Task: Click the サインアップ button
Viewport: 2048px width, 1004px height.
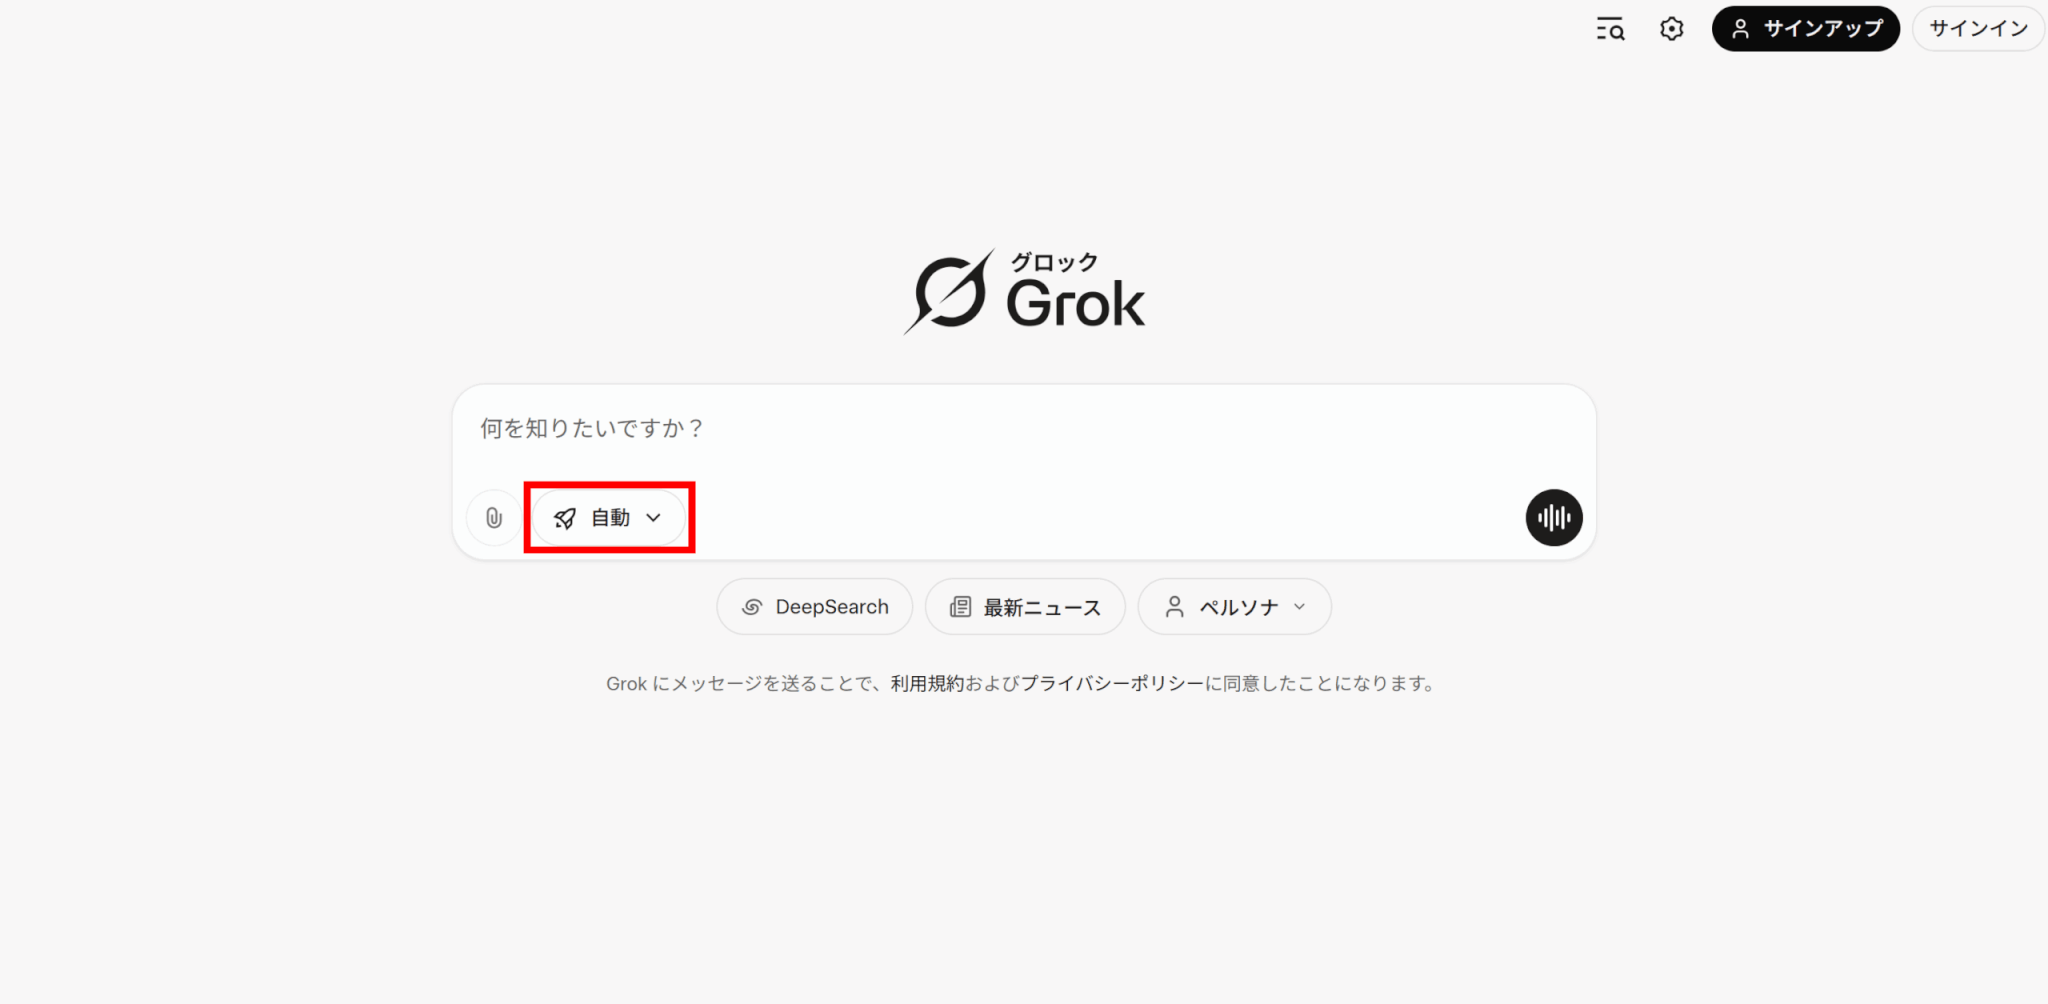Action: point(1806,29)
